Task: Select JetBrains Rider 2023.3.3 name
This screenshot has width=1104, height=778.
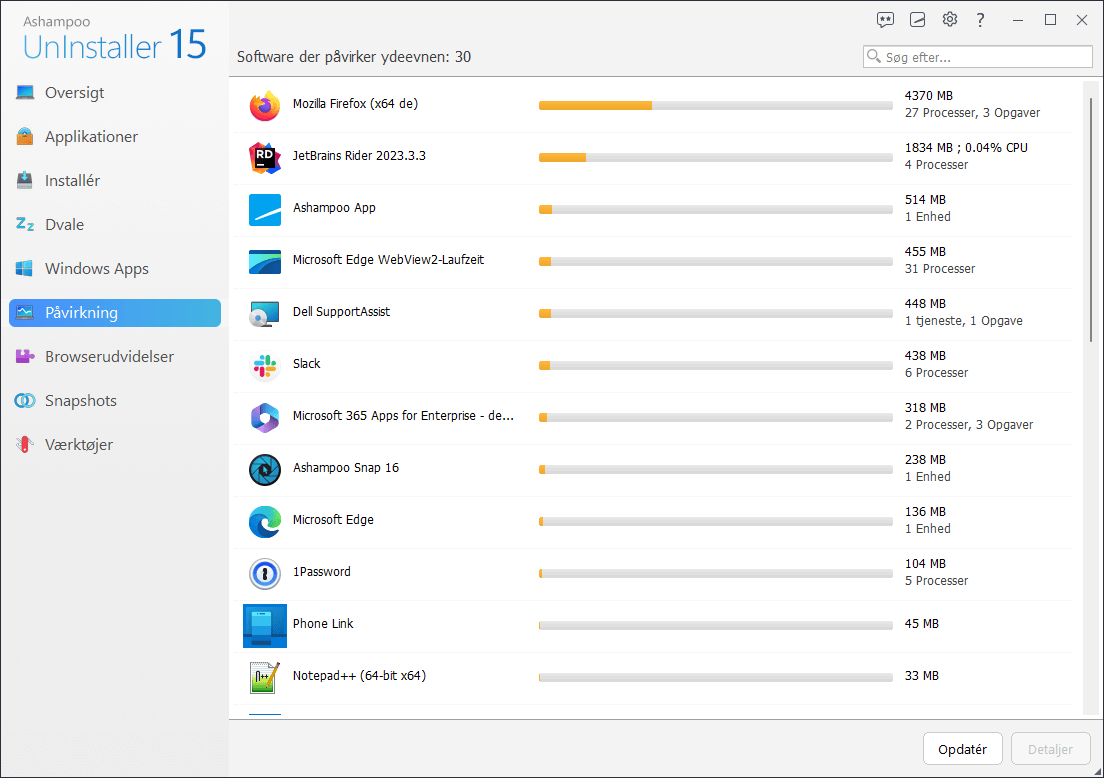Action: coord(359,156)
